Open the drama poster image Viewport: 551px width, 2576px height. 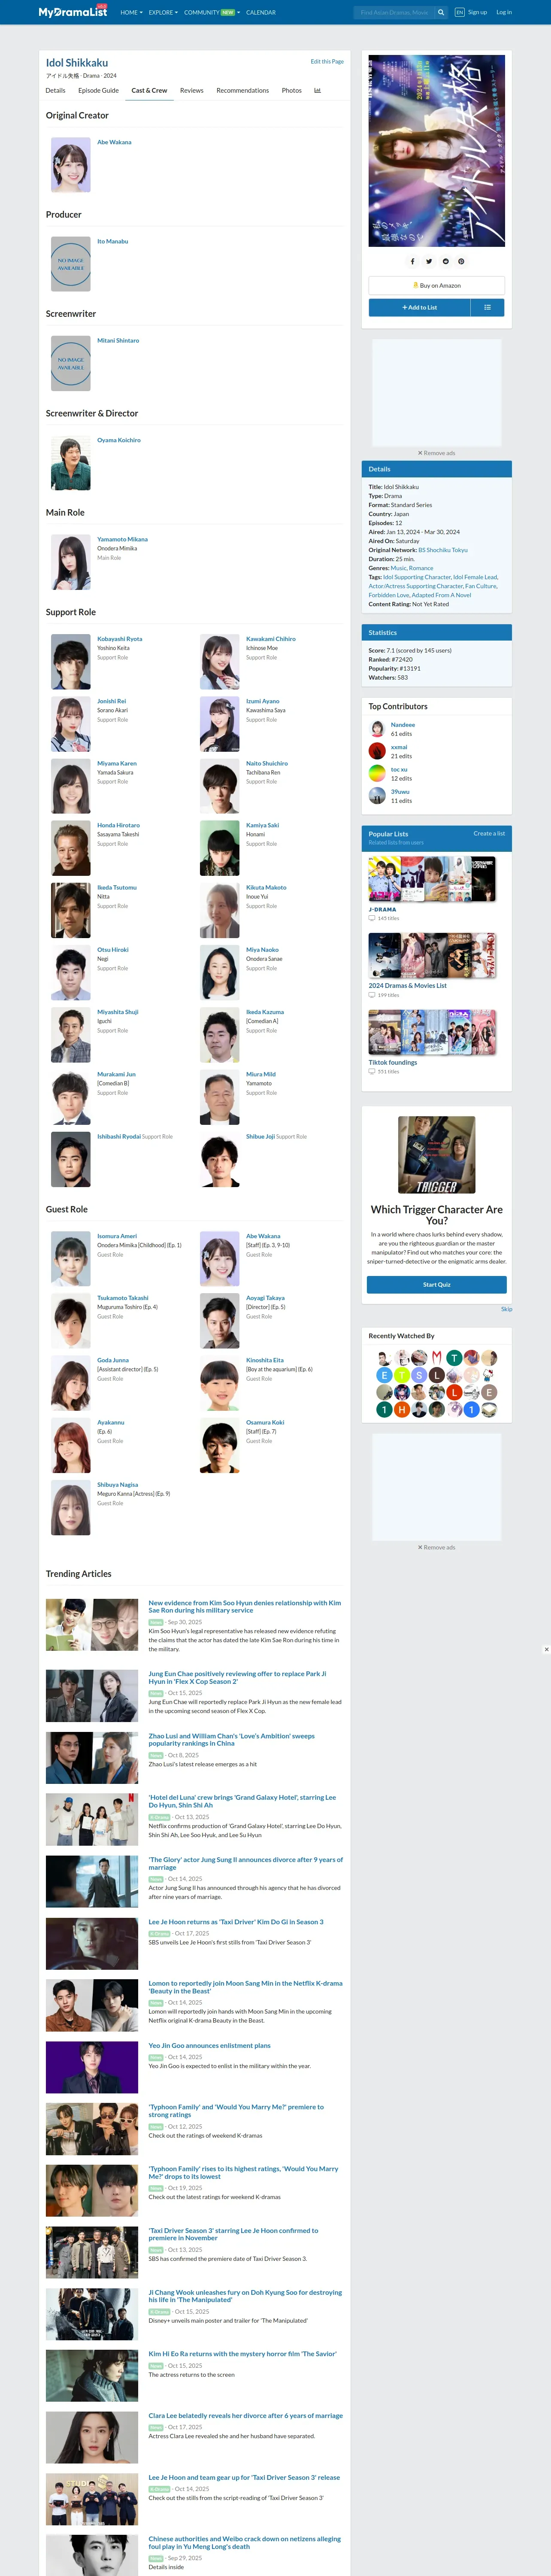click(437, 151)
